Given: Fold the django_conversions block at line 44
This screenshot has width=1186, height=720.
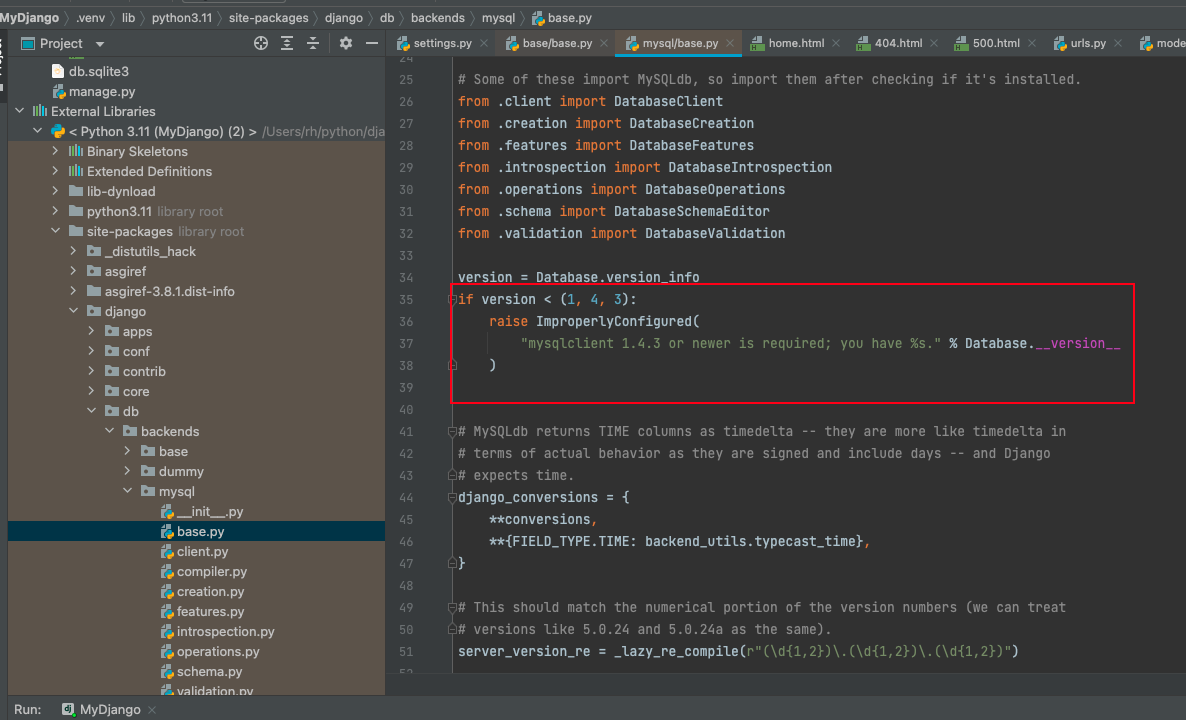Looking at the screenshot, I should [x=452, y=498].
